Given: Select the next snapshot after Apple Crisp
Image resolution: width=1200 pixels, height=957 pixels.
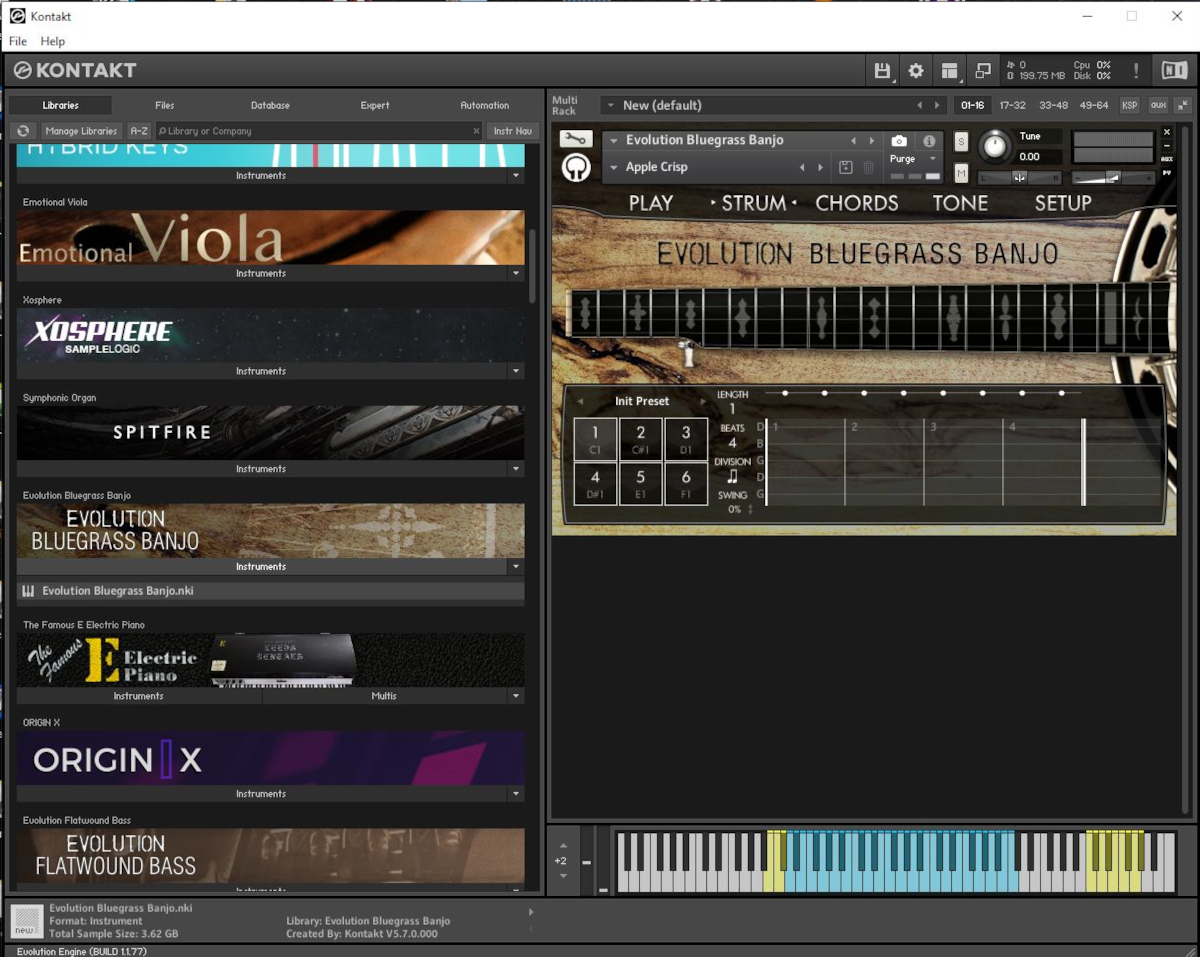Looking at the screenshot, I should click(821, 167).
